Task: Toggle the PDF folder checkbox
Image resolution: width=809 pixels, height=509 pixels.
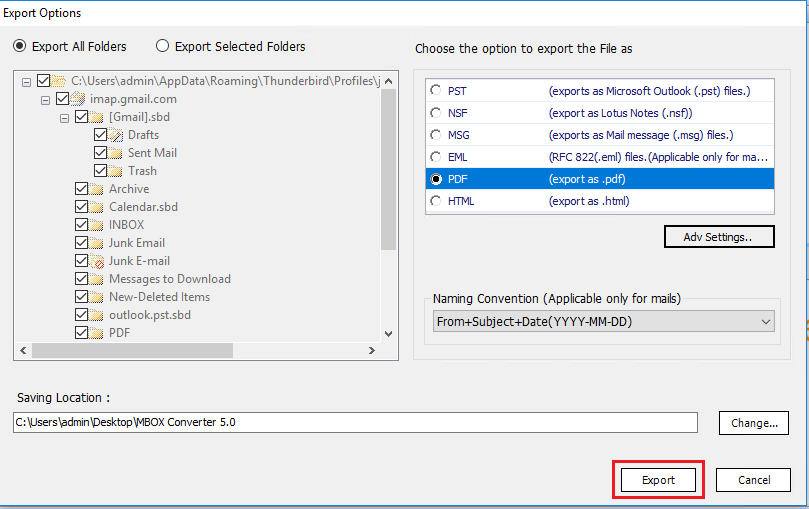Action: [82, 333]
